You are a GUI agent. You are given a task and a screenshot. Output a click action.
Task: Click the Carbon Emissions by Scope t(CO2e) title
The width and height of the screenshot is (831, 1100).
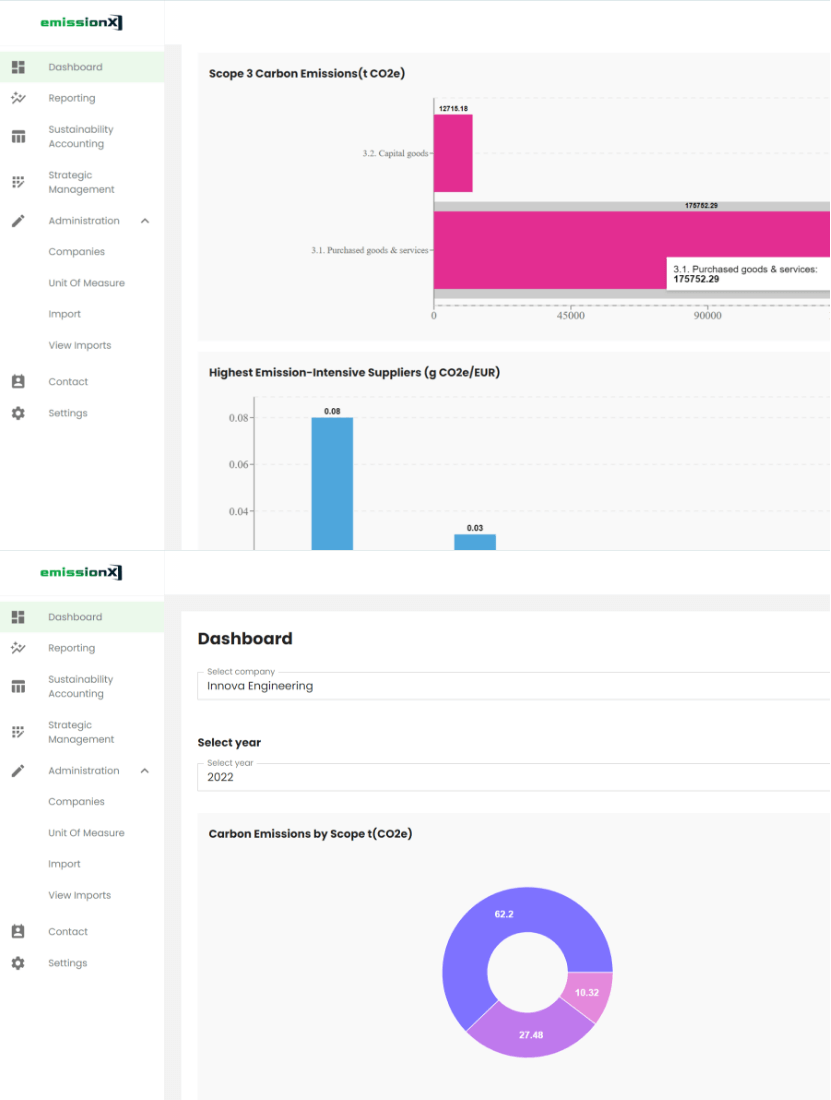[310, 834]
